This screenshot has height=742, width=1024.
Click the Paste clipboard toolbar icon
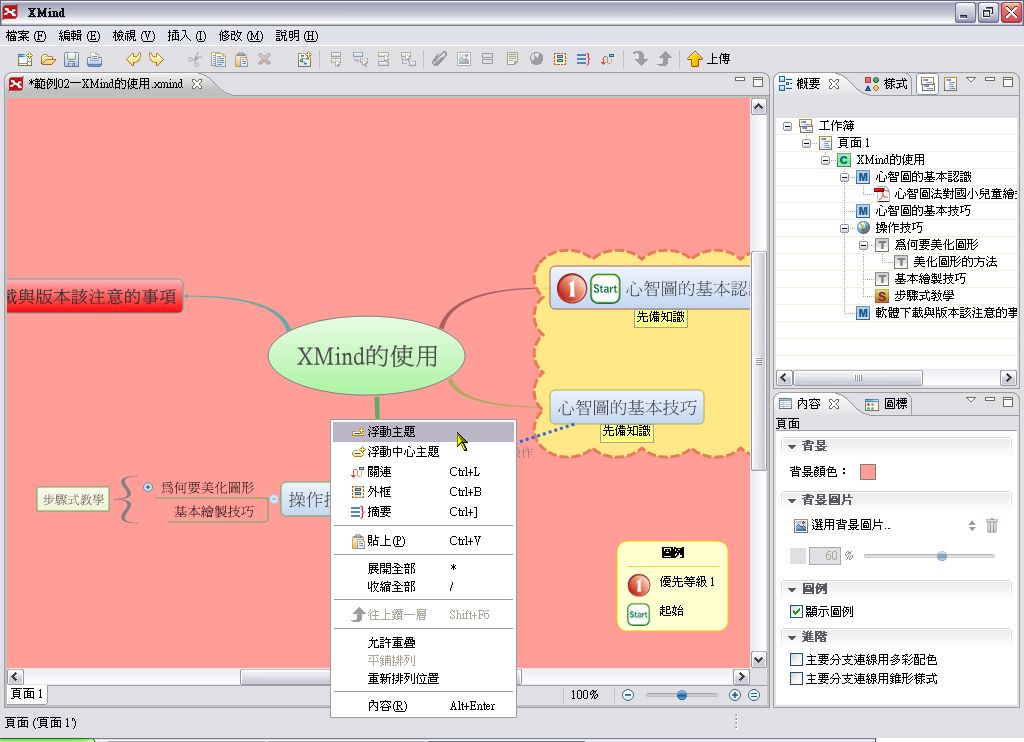[x=241, y=59]
